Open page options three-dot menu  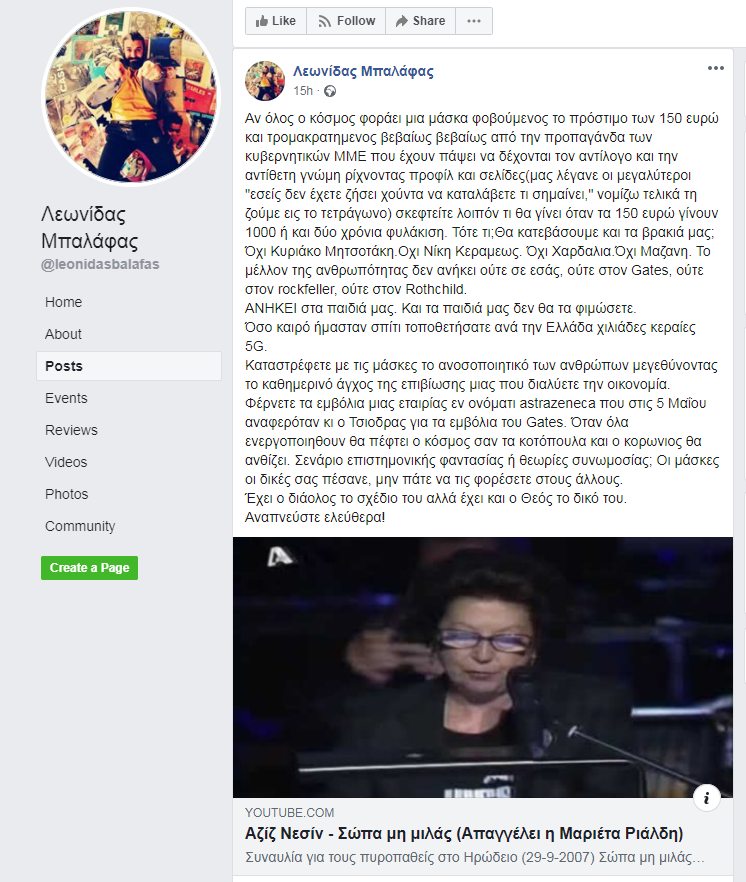[474, 21]
